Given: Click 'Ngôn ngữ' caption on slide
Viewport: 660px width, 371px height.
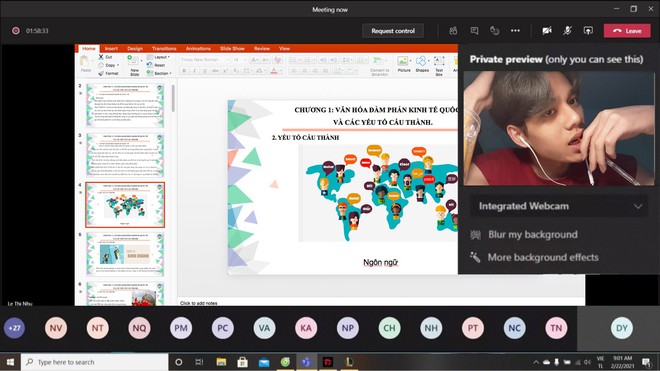Looking at the screenshot, I should (x=381, y=262).
